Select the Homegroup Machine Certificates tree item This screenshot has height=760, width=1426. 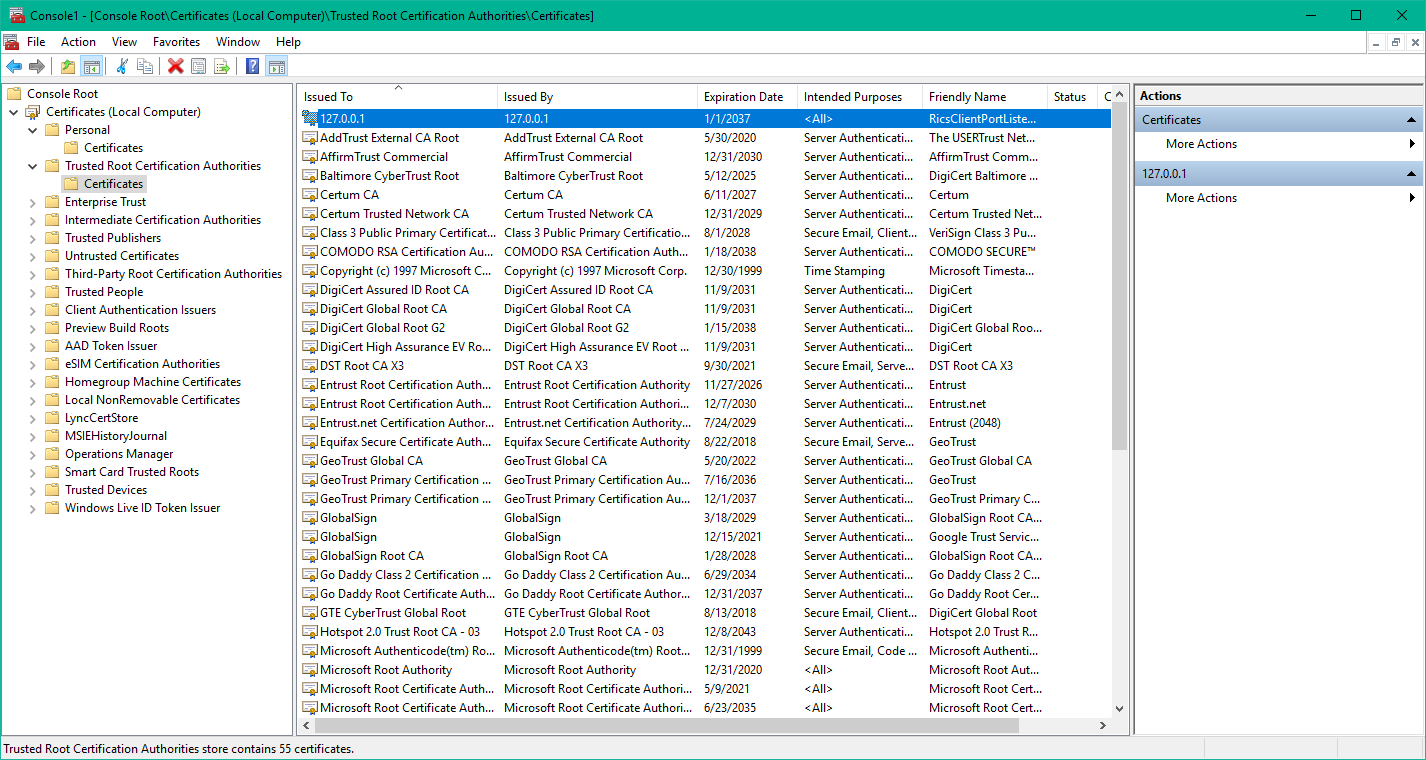(x=153, y=382)
